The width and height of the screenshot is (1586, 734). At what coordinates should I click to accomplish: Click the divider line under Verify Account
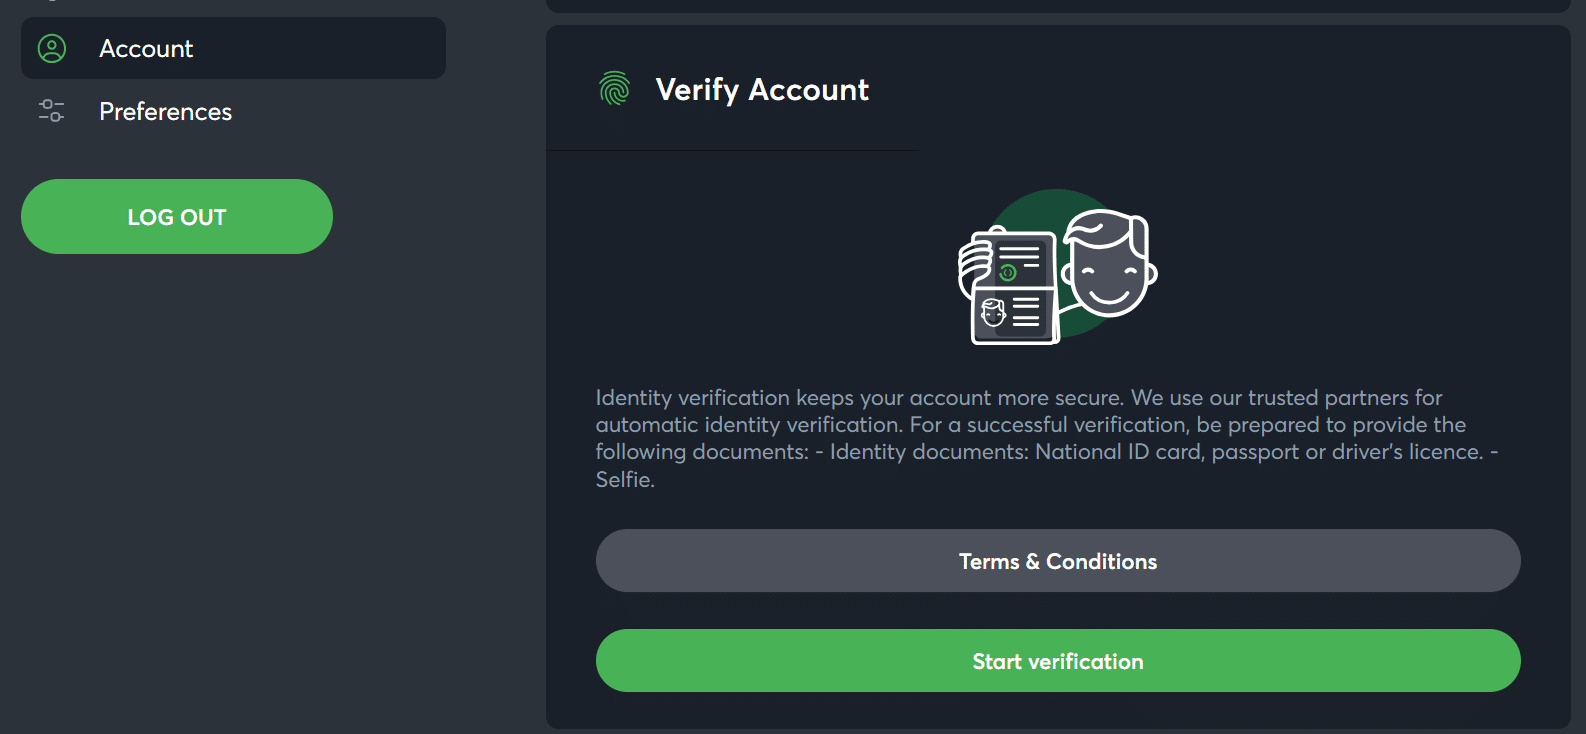pos(733,152)
